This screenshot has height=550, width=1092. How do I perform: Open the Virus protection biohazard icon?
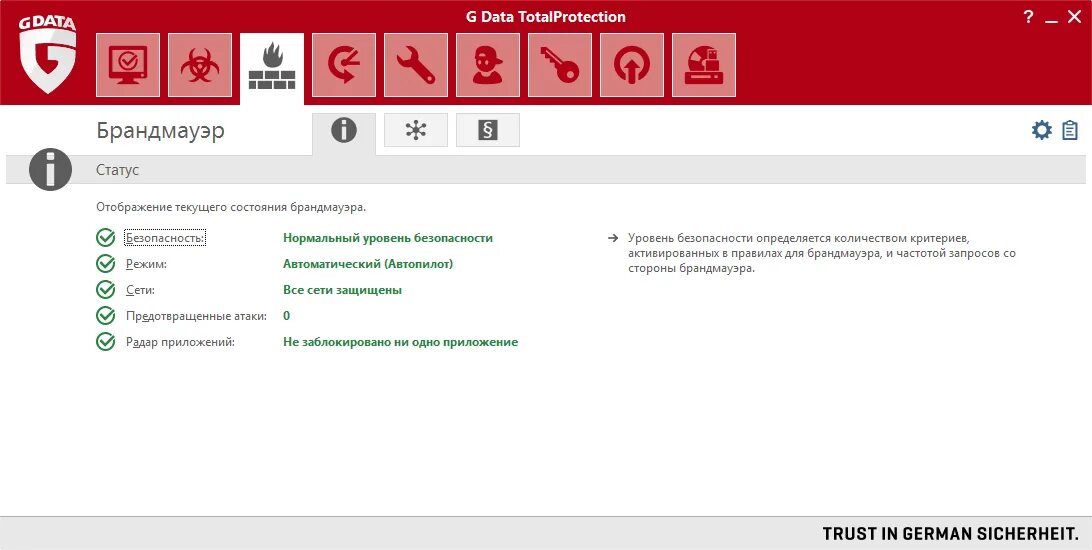click(200, 65)
